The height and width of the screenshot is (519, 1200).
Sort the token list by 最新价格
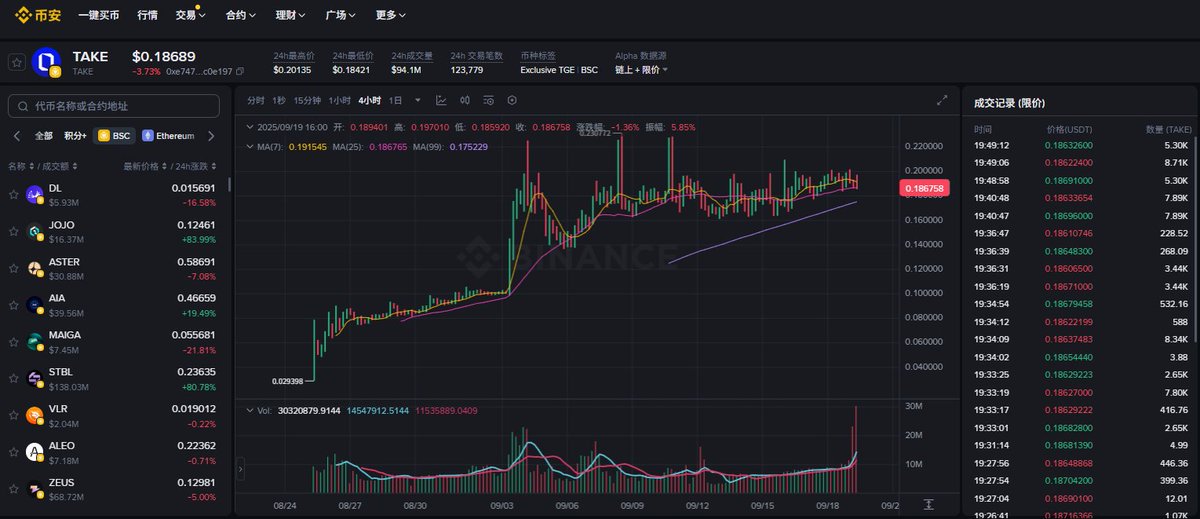point(144,166)
